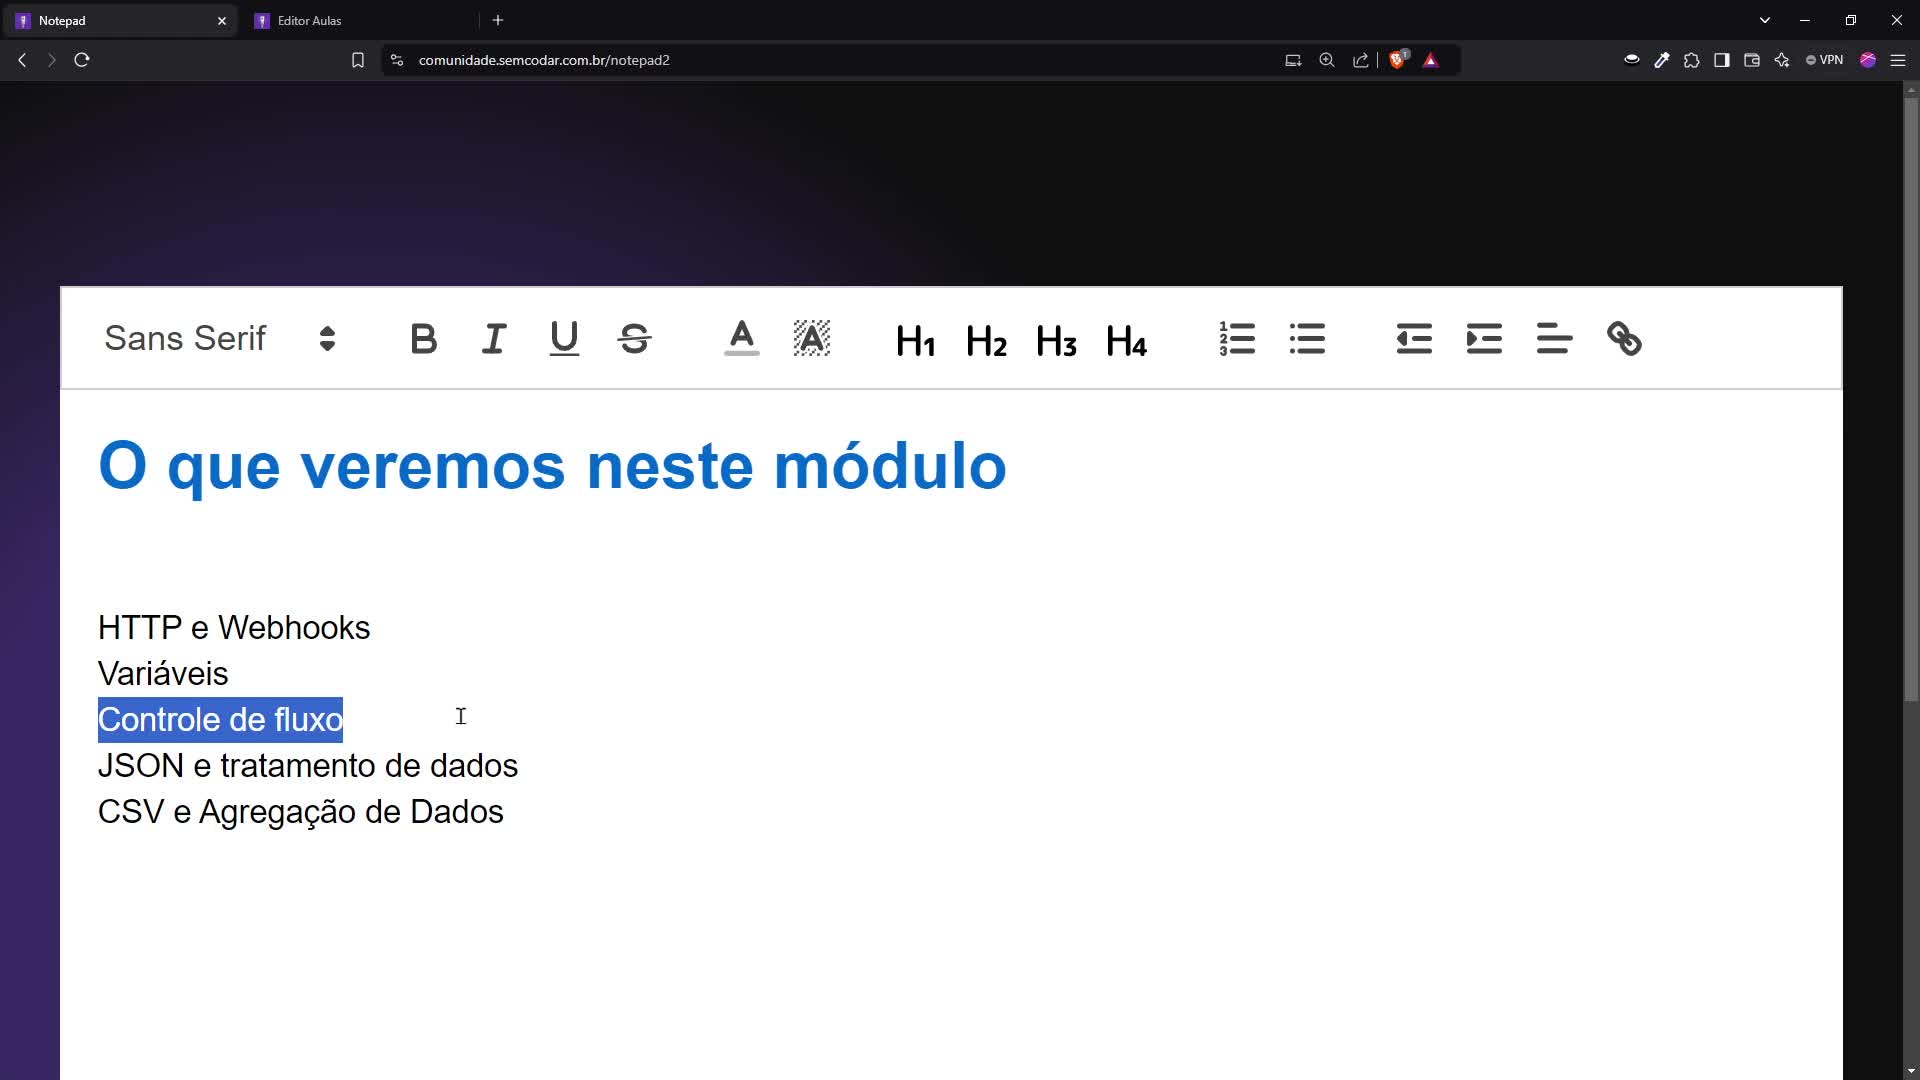This screenshot has height=1080, width=1920.
Task: Open the background highlight color picker
Action: [x=811, y=339]
